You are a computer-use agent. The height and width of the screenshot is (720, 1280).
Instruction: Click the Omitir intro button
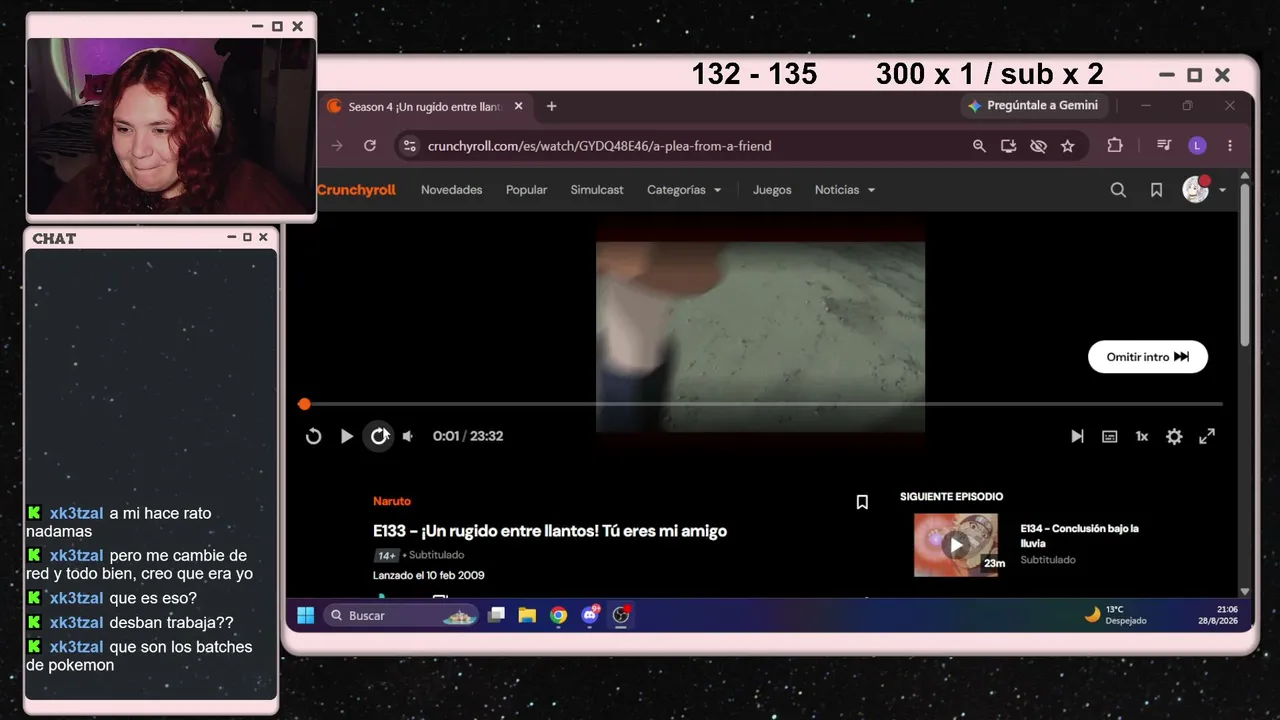[x=1148, y=357]
